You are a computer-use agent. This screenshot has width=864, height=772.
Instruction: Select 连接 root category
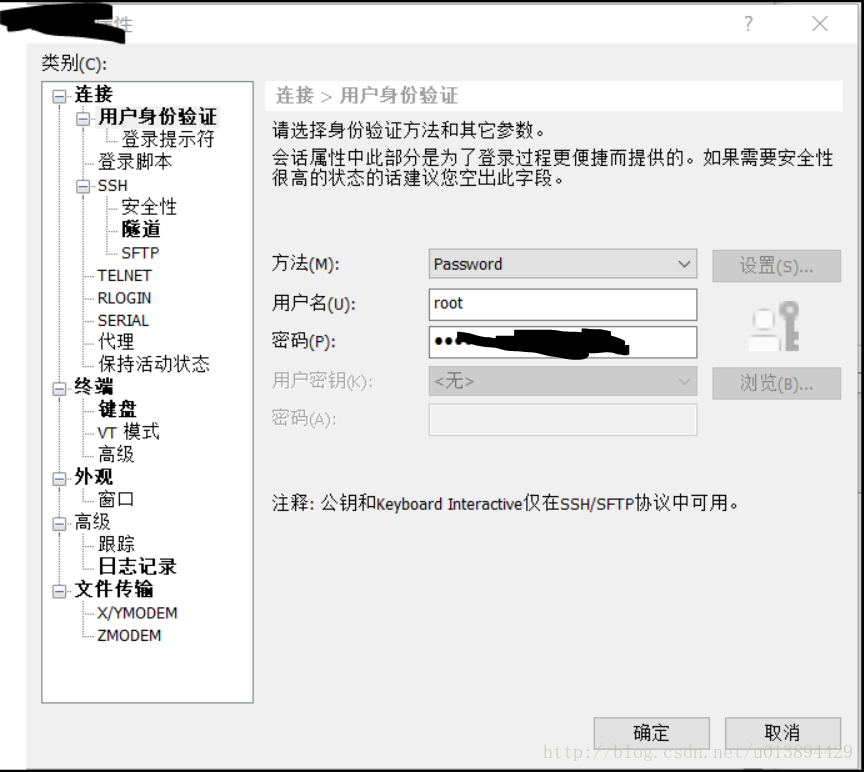[x=94, y=94]
